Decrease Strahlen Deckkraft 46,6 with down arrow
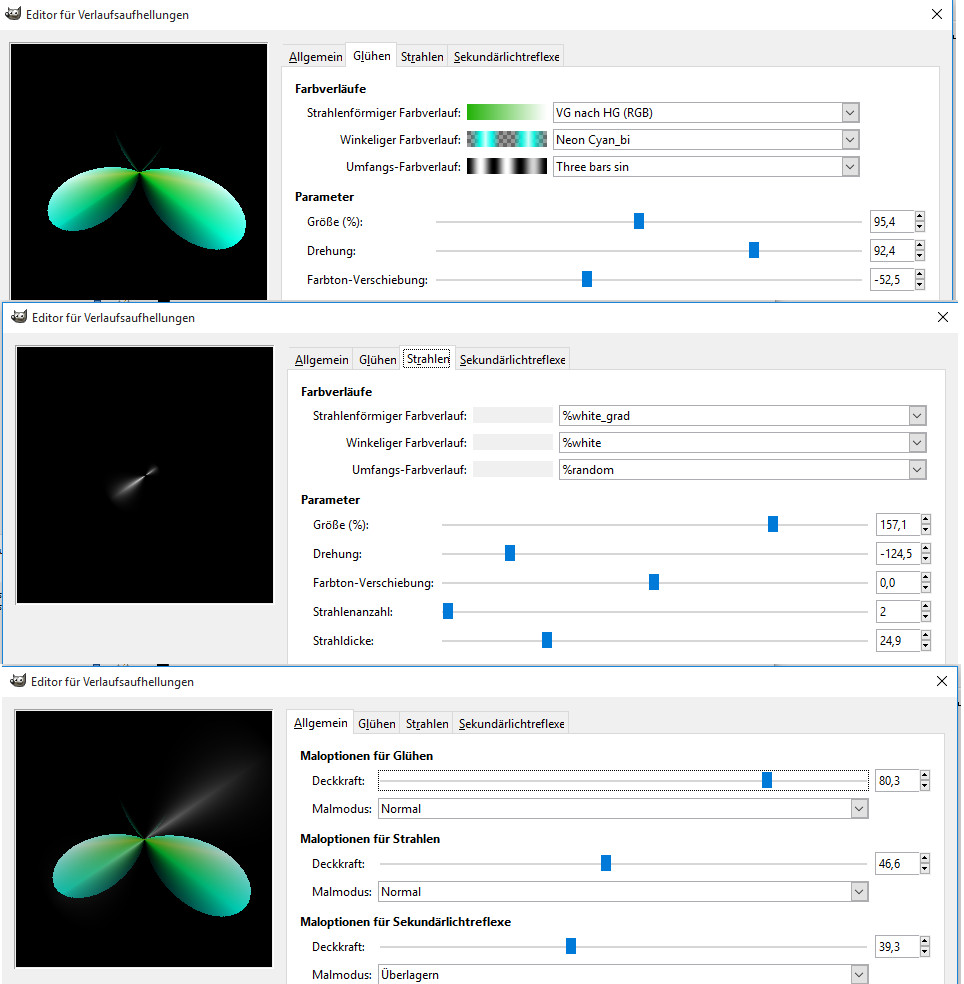Viewport: 964px width, 984px height. [924, 869]
